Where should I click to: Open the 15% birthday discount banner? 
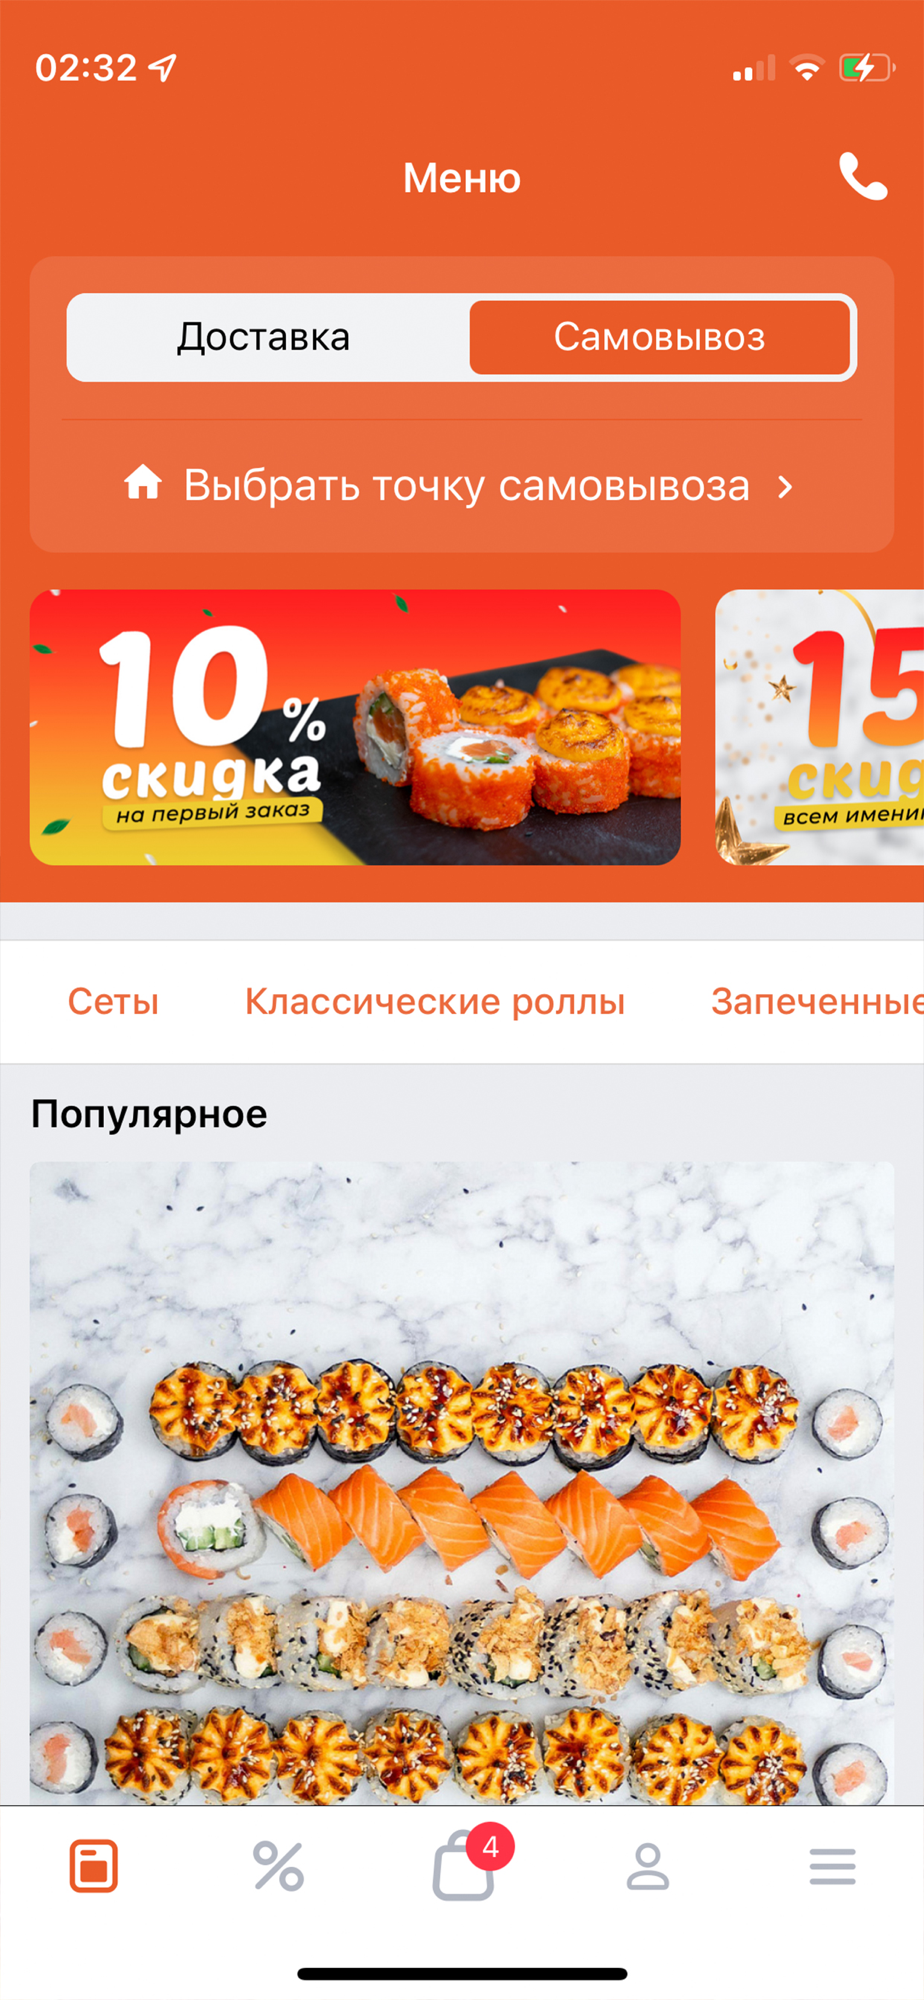(x=820, y=727)
